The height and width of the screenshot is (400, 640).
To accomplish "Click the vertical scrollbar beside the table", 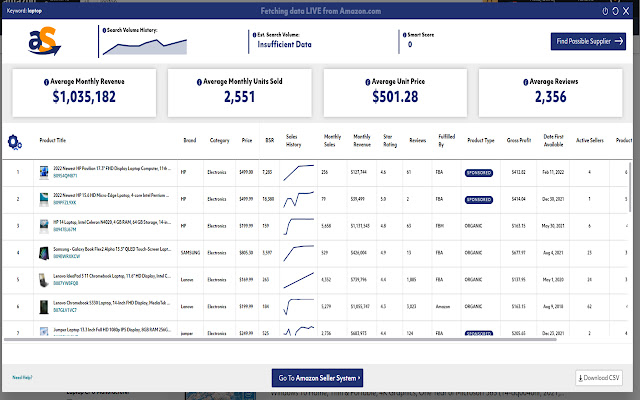I will pos(630,187).
